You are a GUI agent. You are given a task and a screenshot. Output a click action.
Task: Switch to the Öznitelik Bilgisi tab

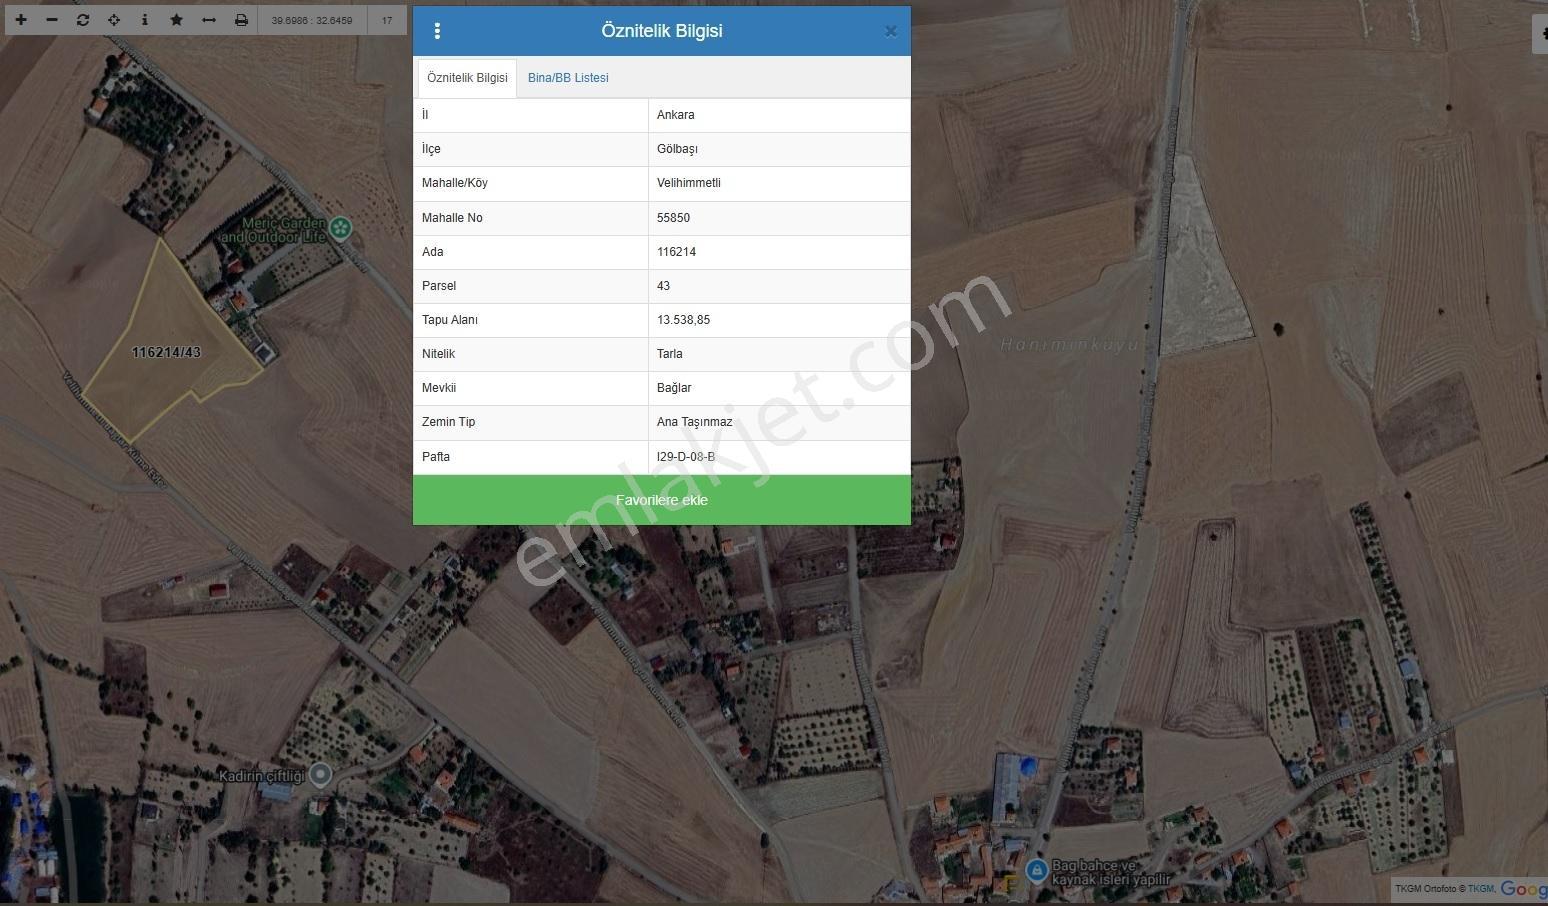467,78
